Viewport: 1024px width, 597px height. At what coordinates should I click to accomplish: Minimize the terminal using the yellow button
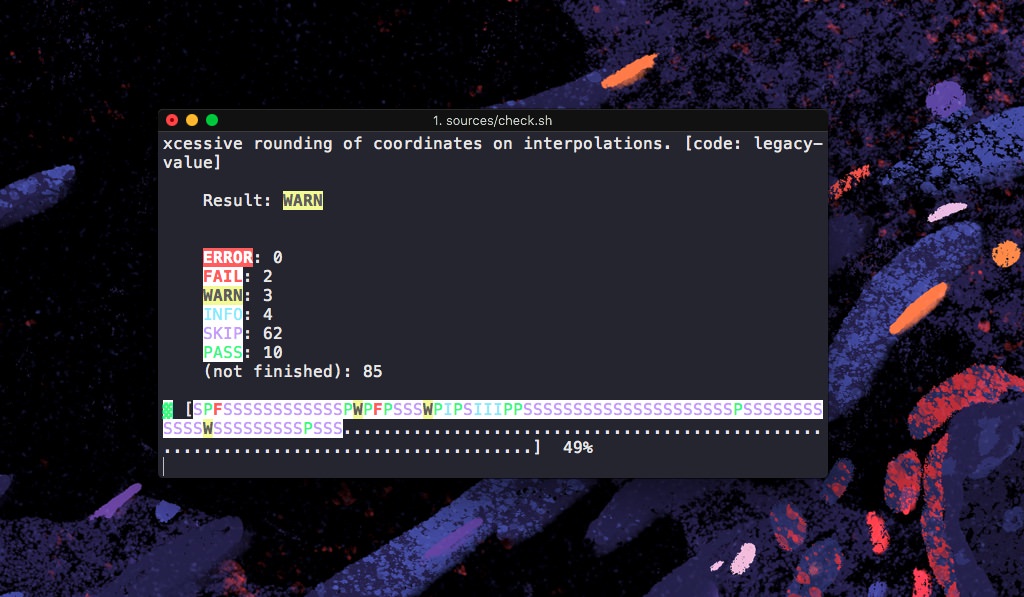click(x=192, y=120)
